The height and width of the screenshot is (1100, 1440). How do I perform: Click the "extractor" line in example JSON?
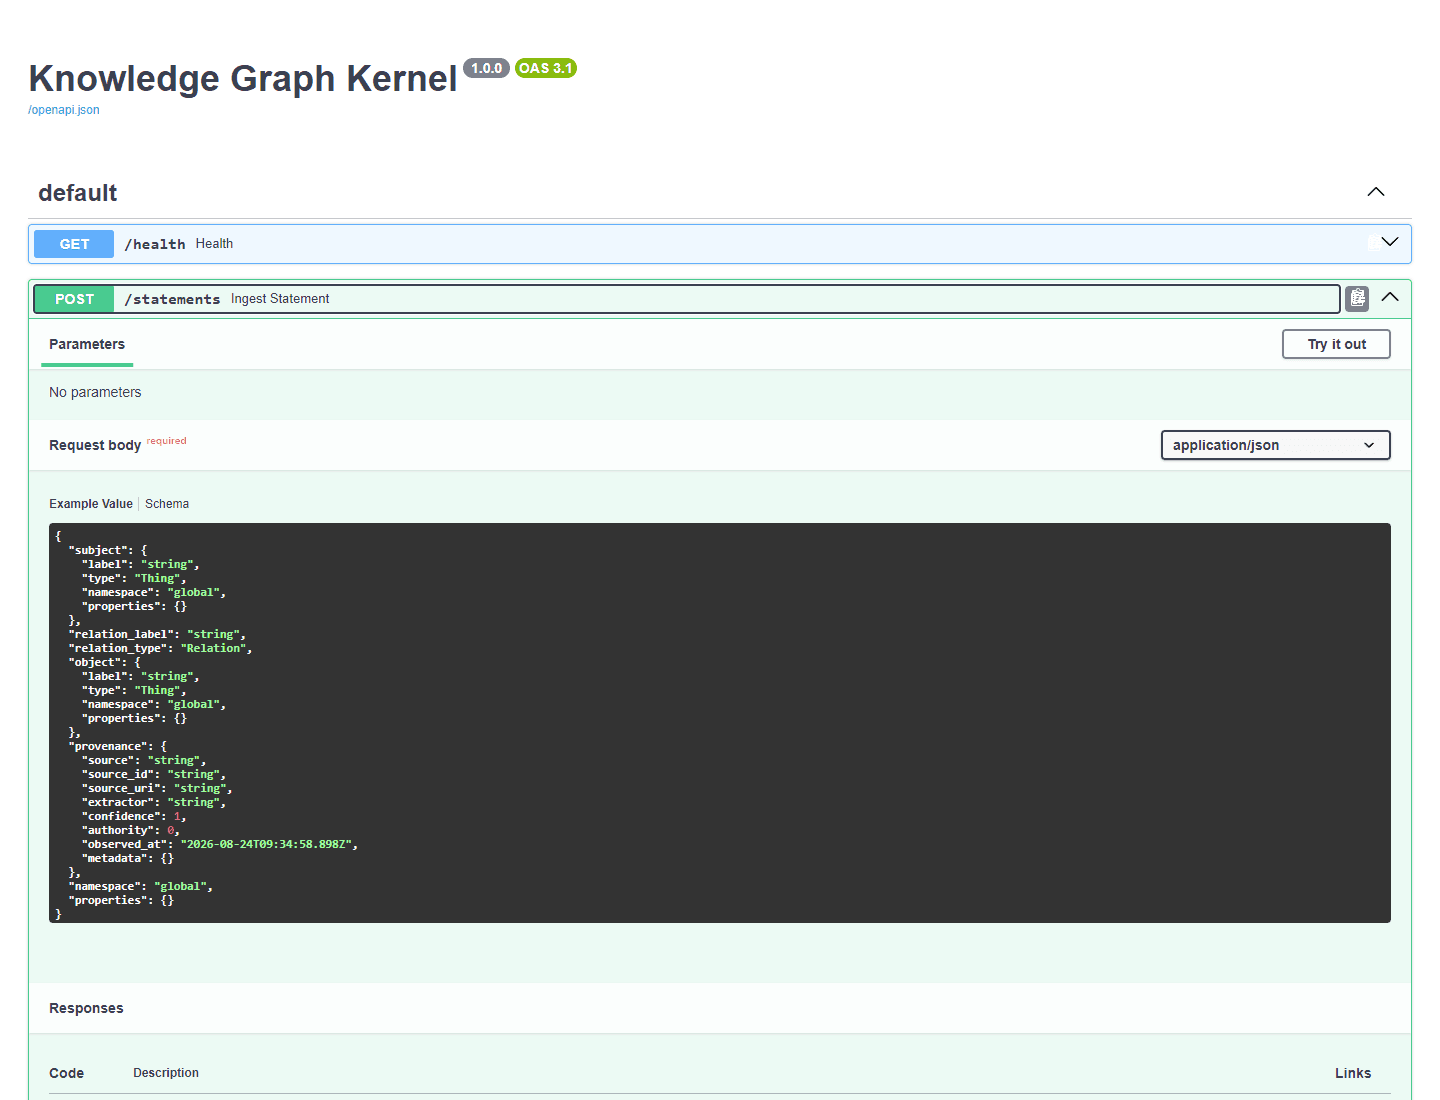[x=154, y=802]
